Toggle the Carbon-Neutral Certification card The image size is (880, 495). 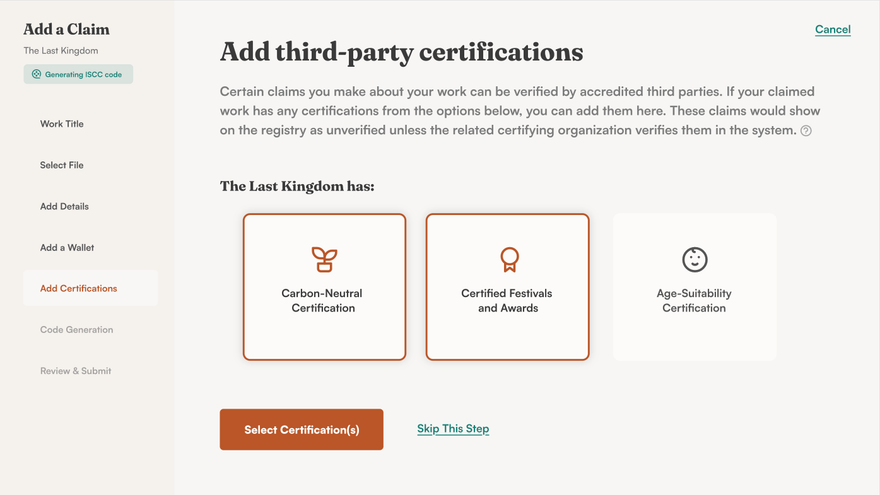[324, 286]
